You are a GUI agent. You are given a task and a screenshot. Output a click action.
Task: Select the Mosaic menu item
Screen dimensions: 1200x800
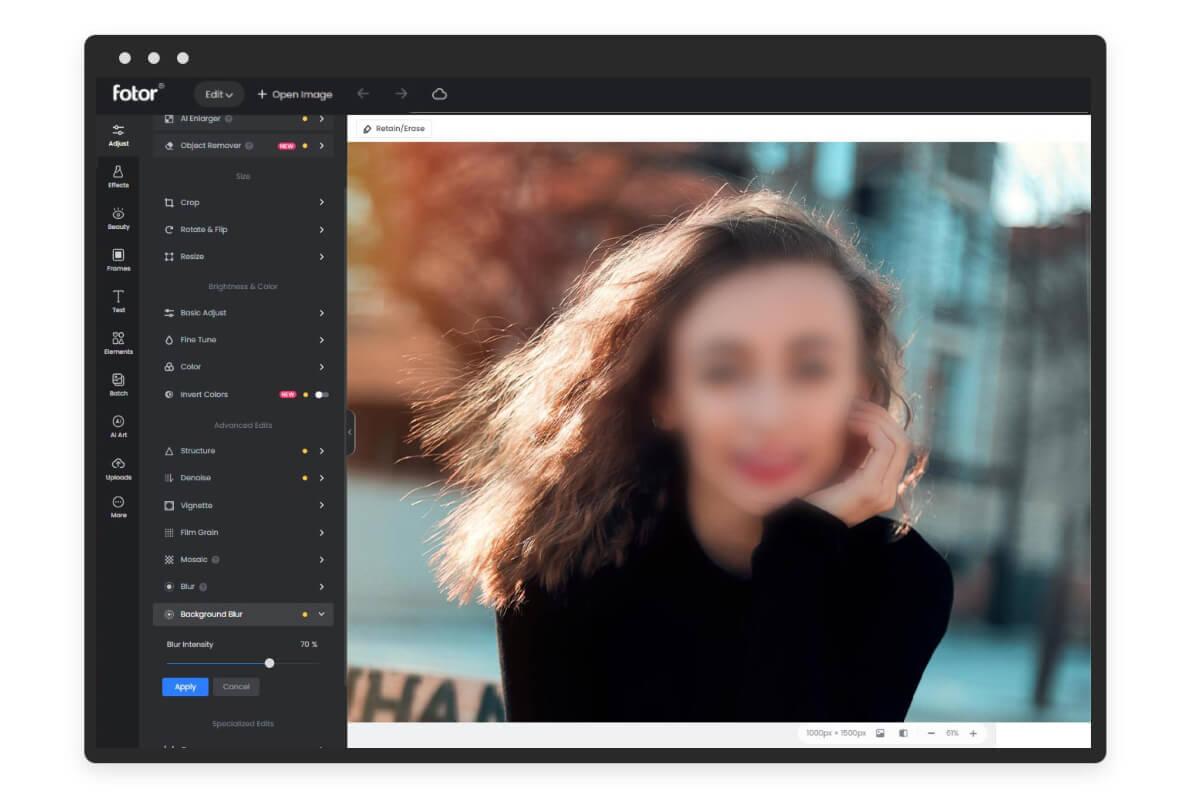click(x=243, y=560)
